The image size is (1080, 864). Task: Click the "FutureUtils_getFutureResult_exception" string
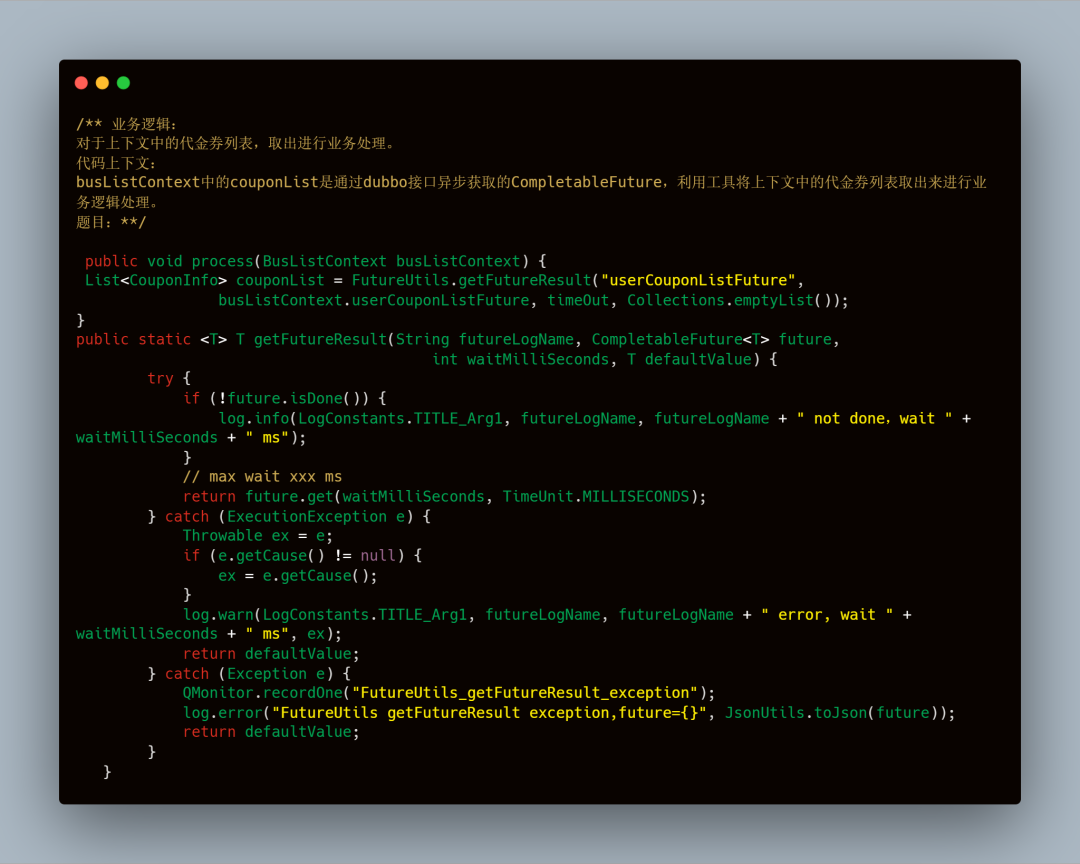coord(525,693)
